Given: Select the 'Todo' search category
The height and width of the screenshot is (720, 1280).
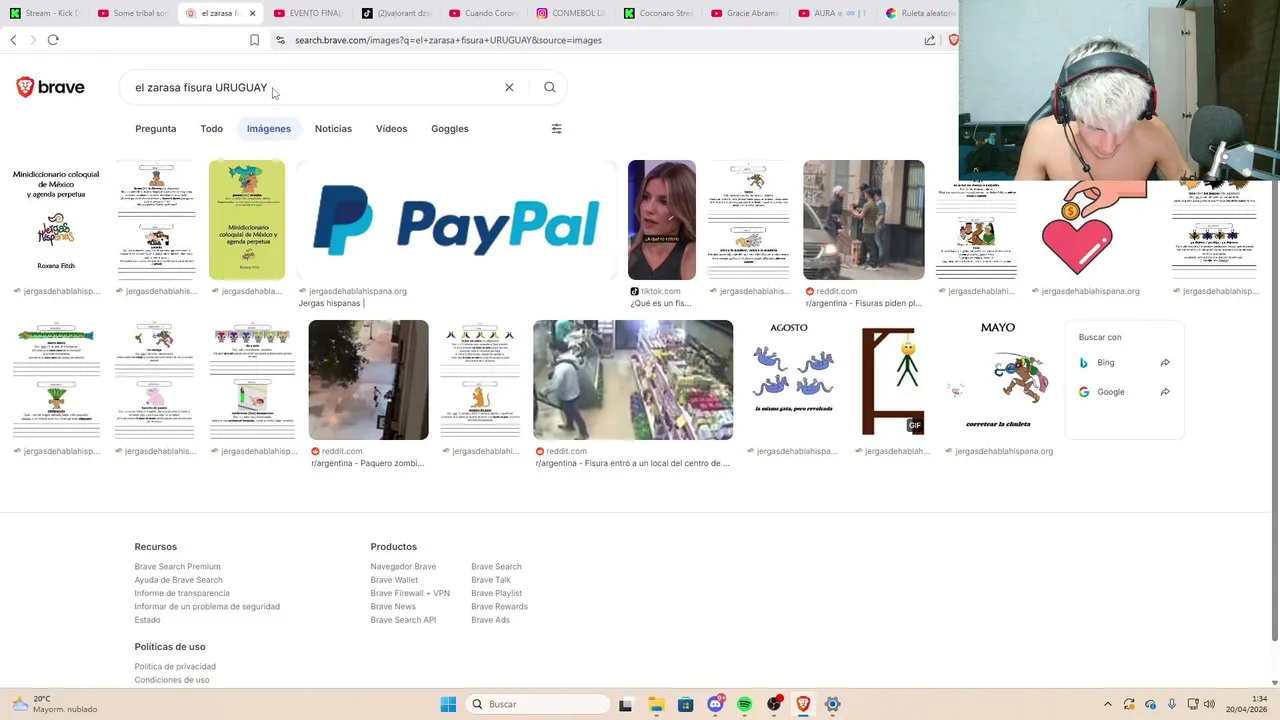Looking at the screenshot, I should pyautogui.click(x=211, y=129).
